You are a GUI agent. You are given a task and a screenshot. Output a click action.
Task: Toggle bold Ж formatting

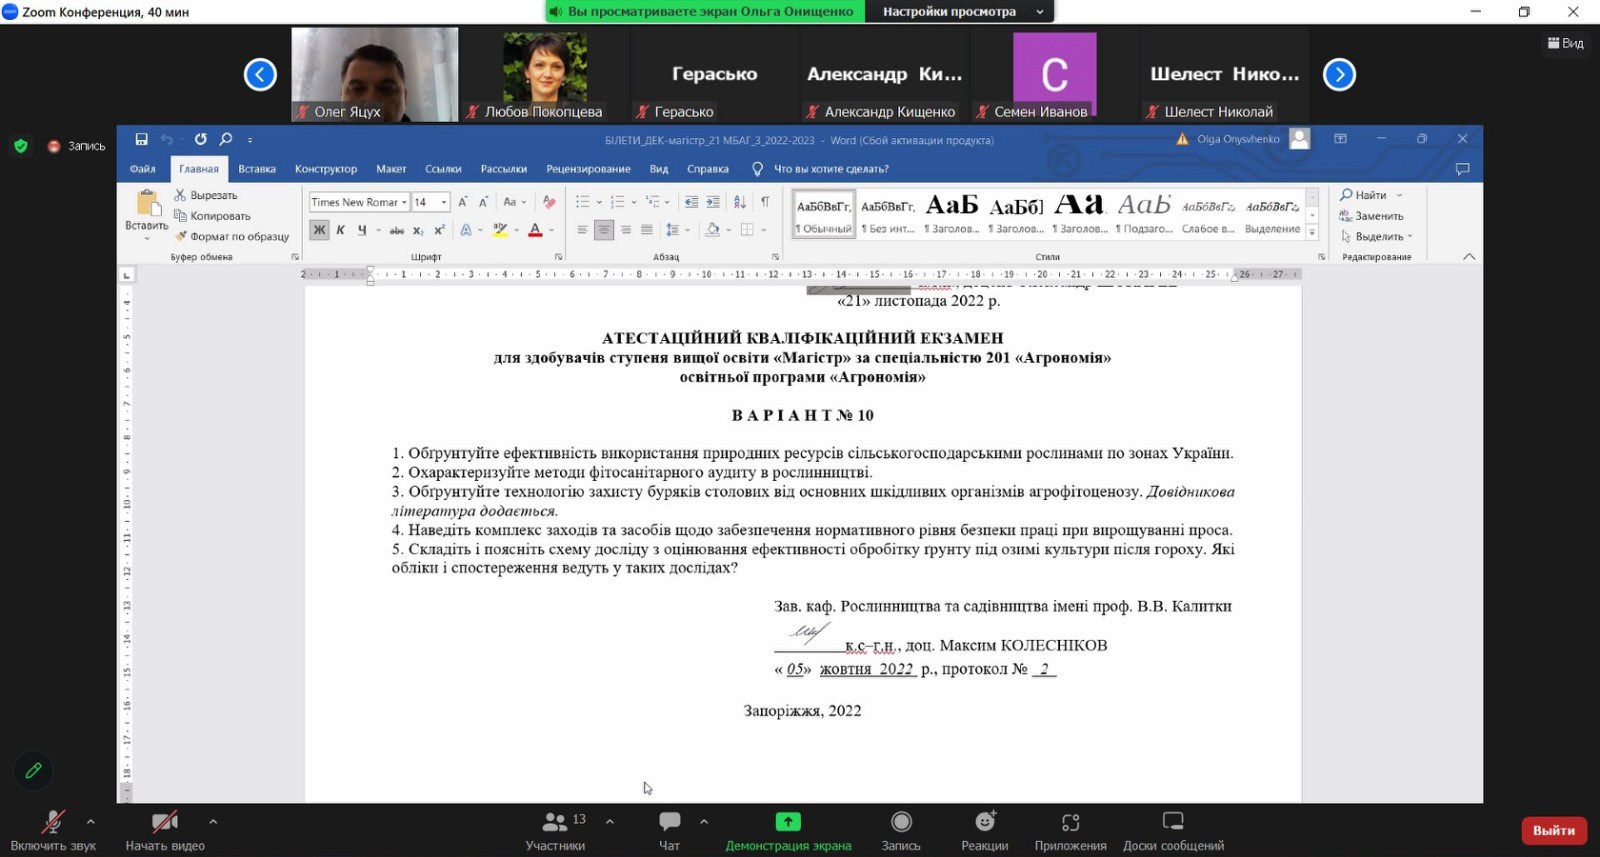(x=319, y=230)
